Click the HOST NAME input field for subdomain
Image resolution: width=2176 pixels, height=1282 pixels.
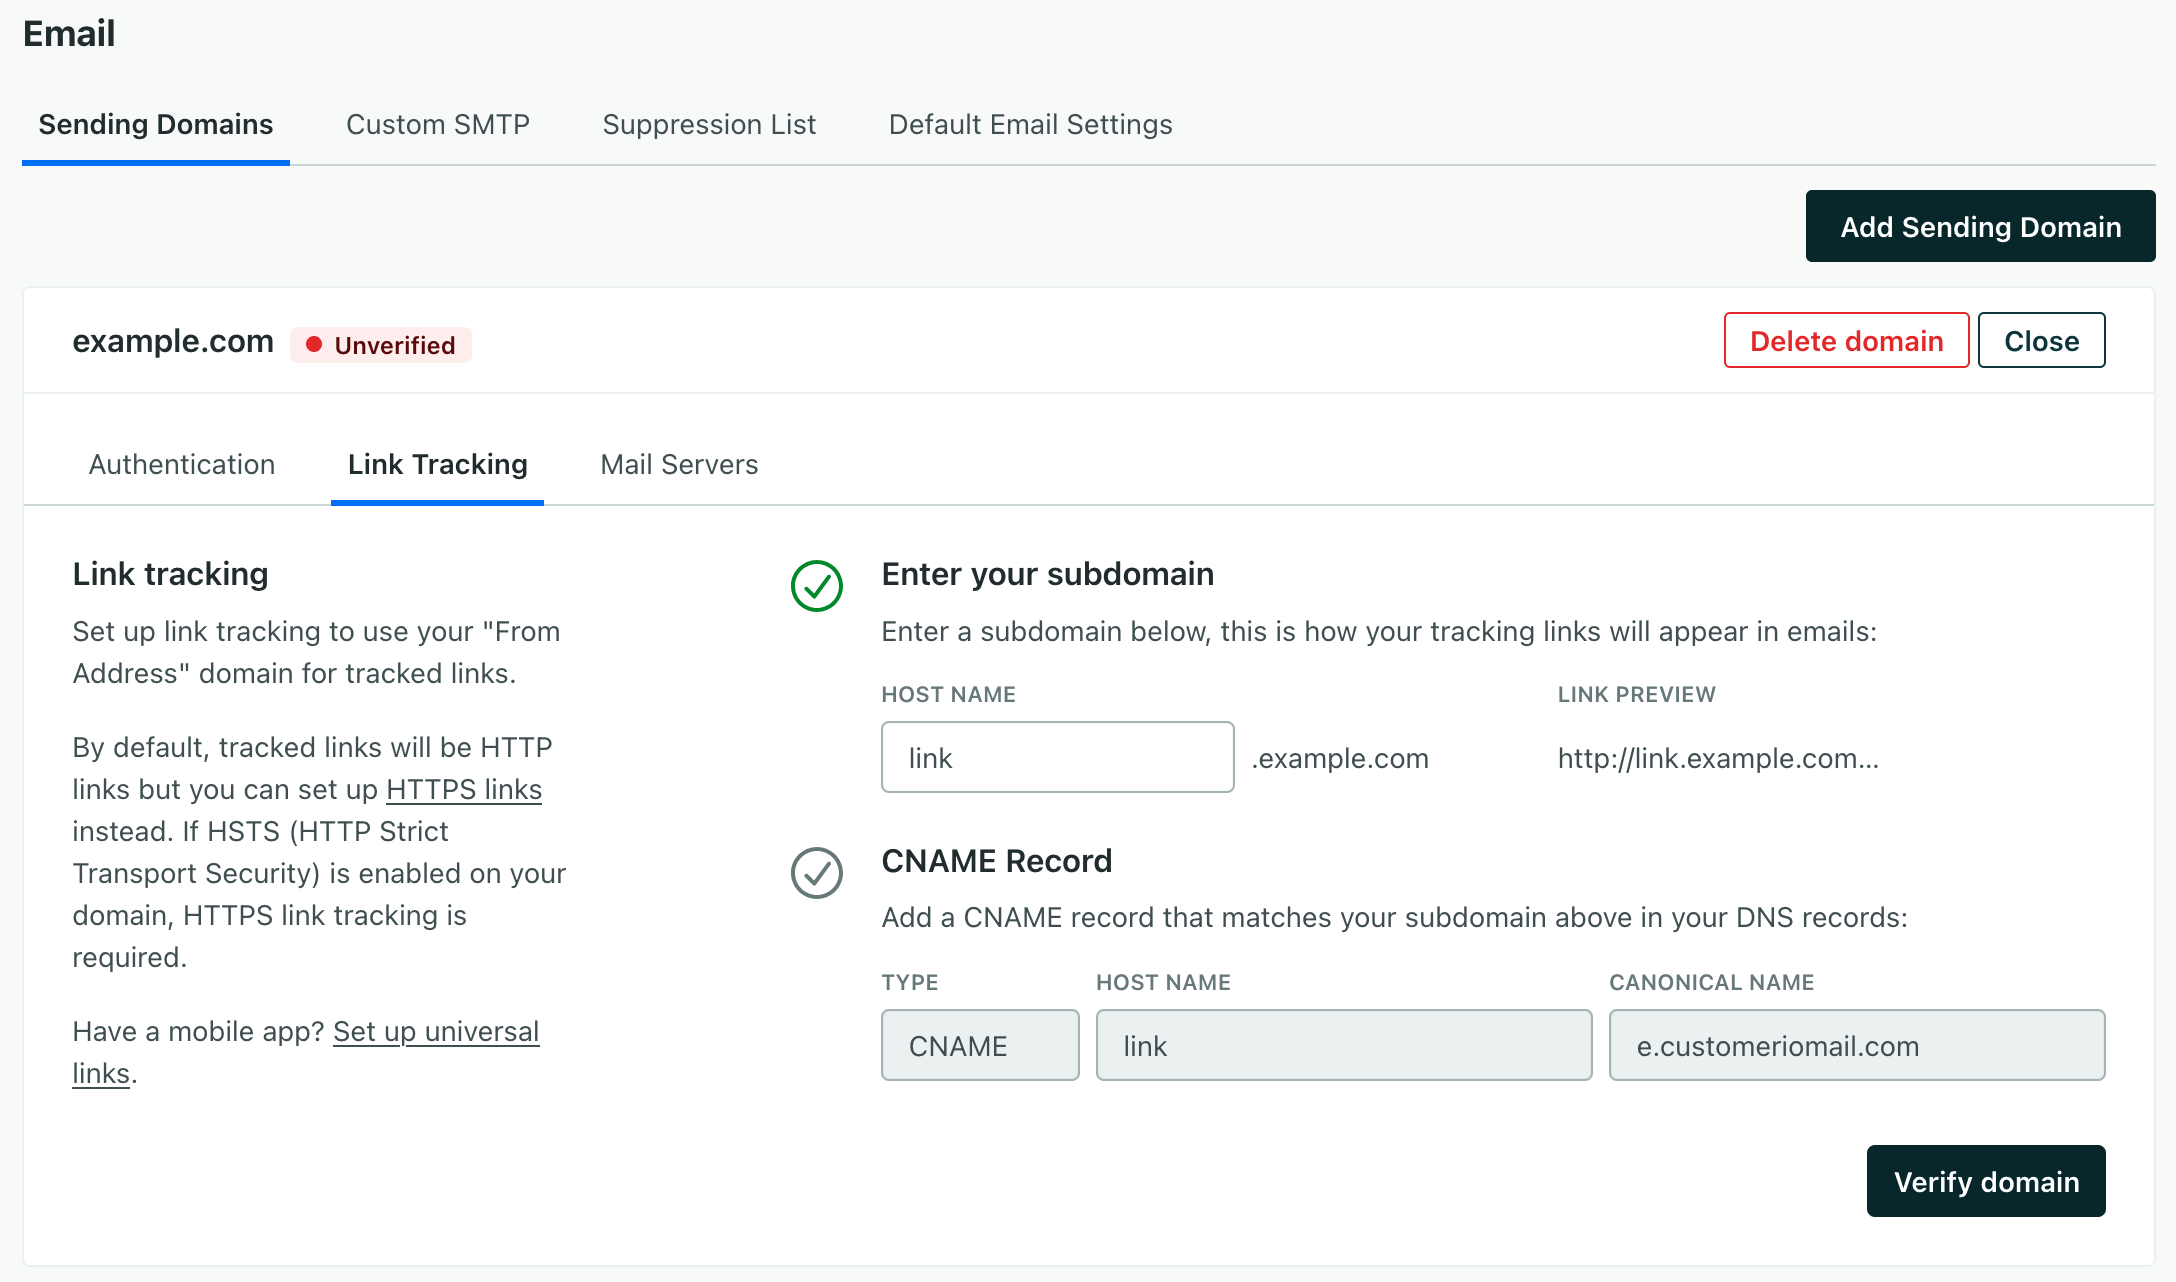(x=1056, y=757)
